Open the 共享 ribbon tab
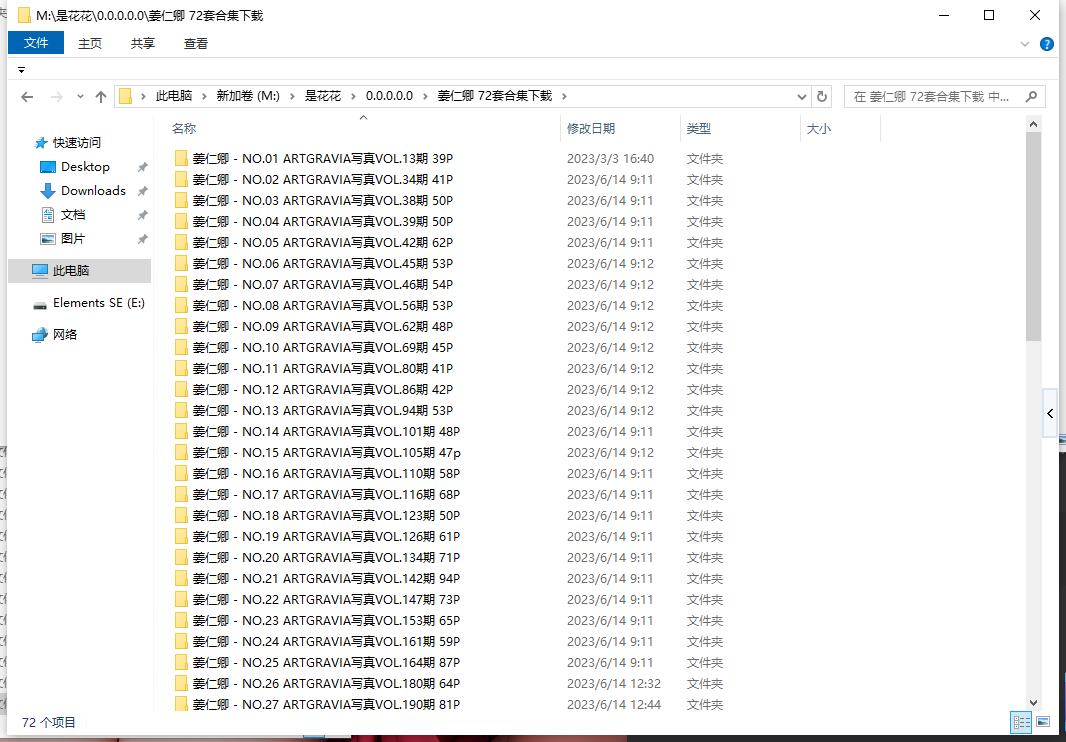Viewport: 1066px width, 742px height. tap(143, 44)
